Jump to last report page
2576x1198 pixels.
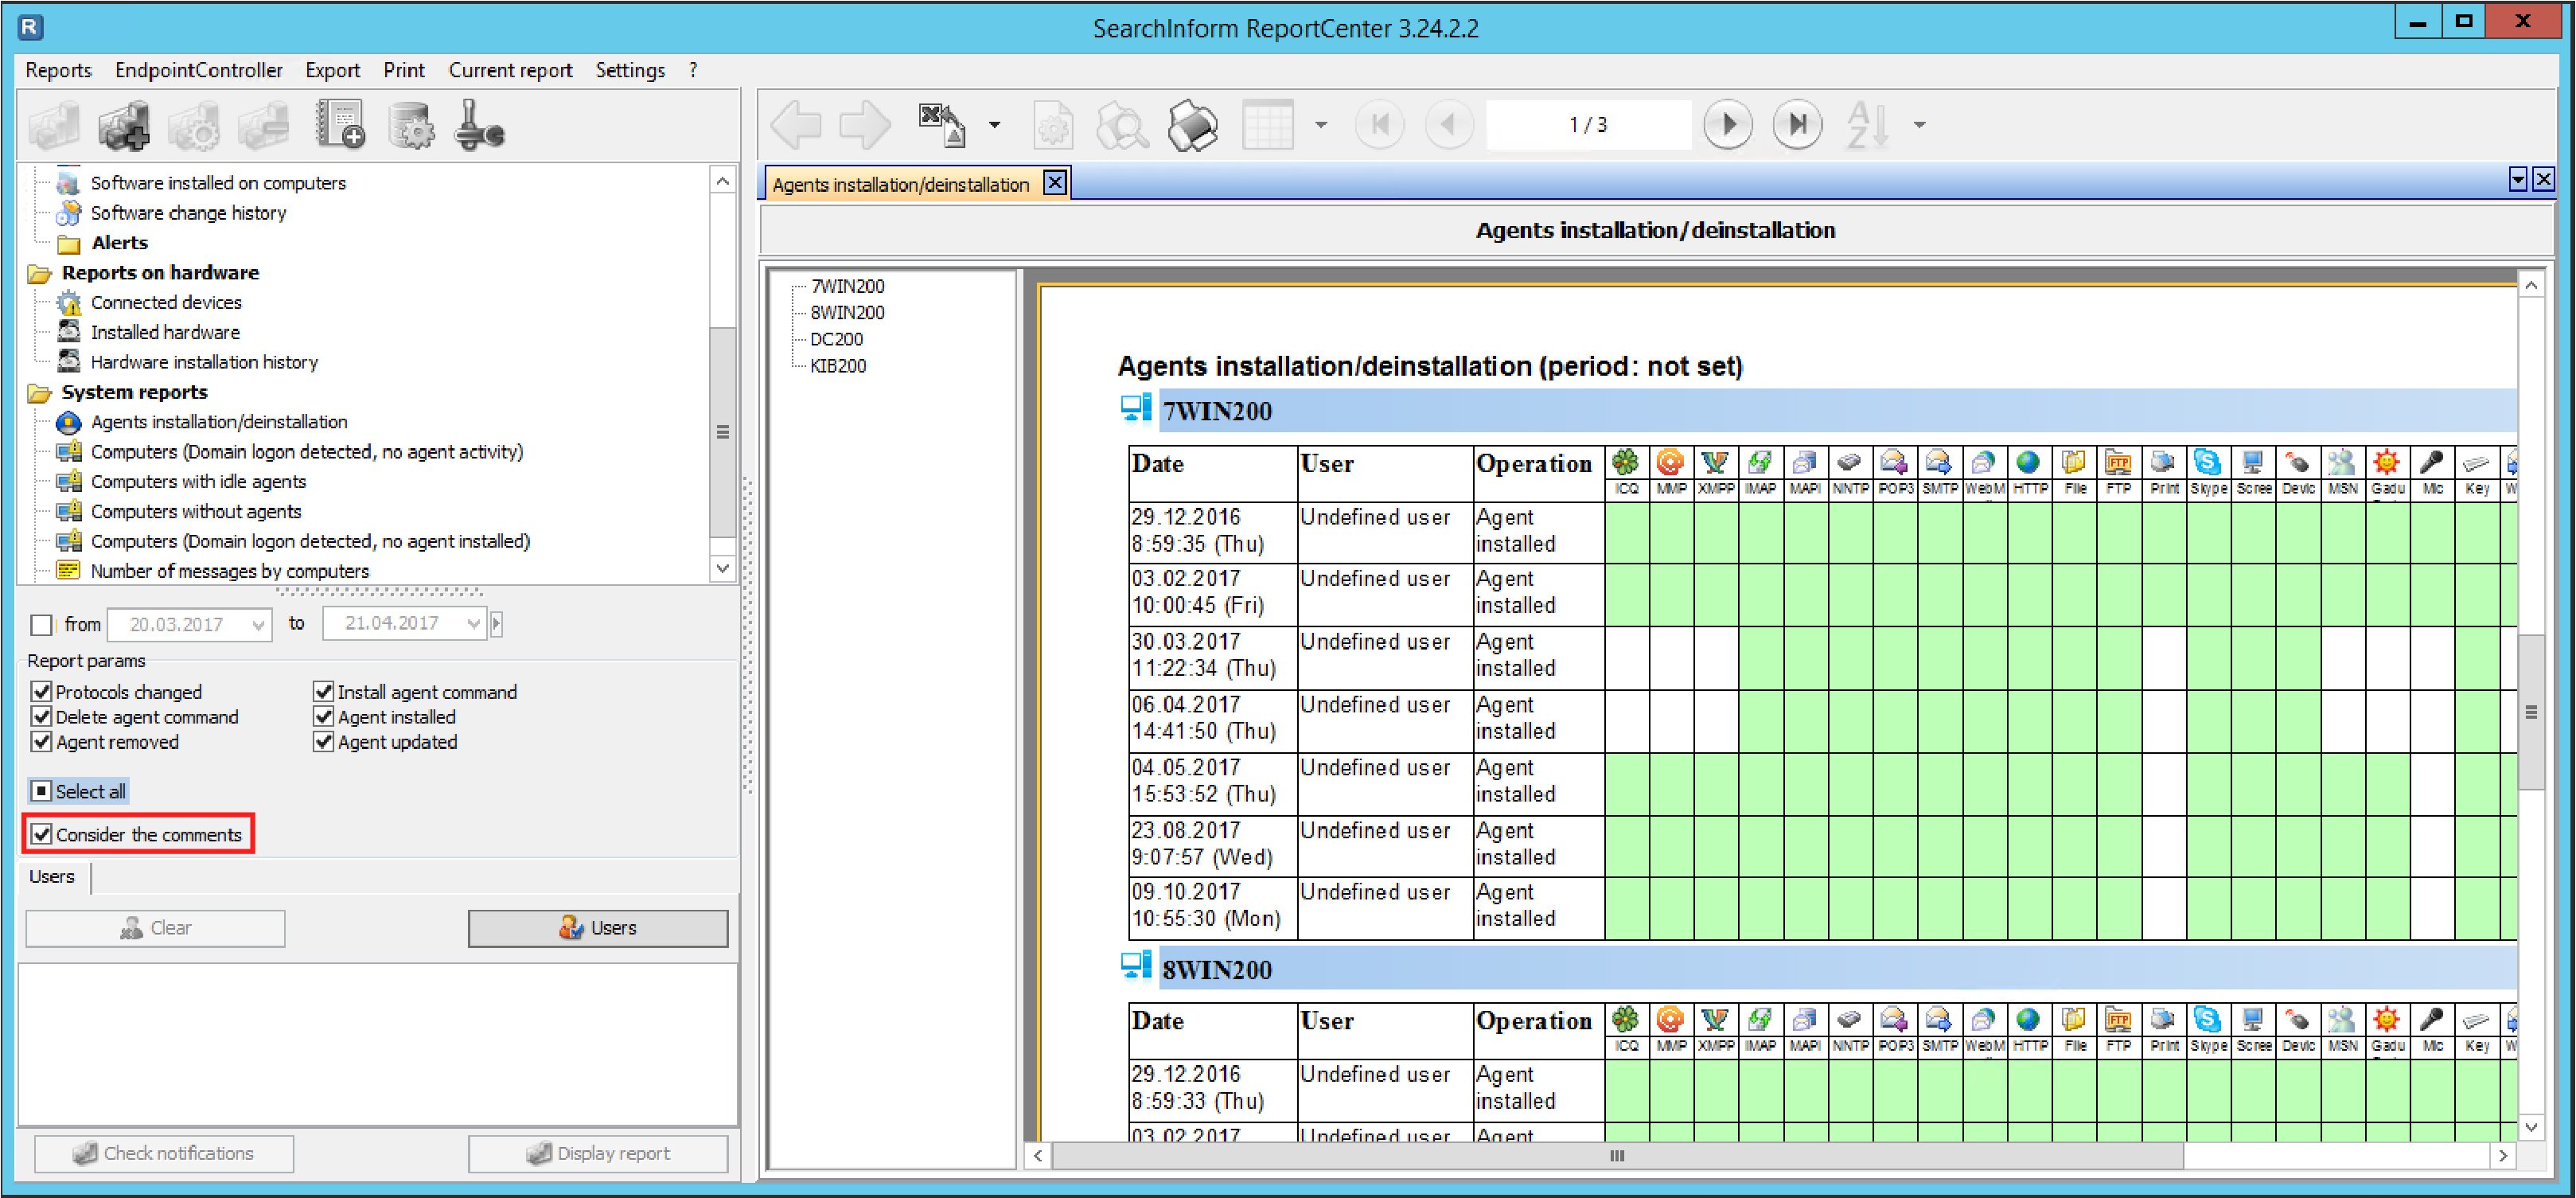pyautogui.click(x=1797, y=125)
